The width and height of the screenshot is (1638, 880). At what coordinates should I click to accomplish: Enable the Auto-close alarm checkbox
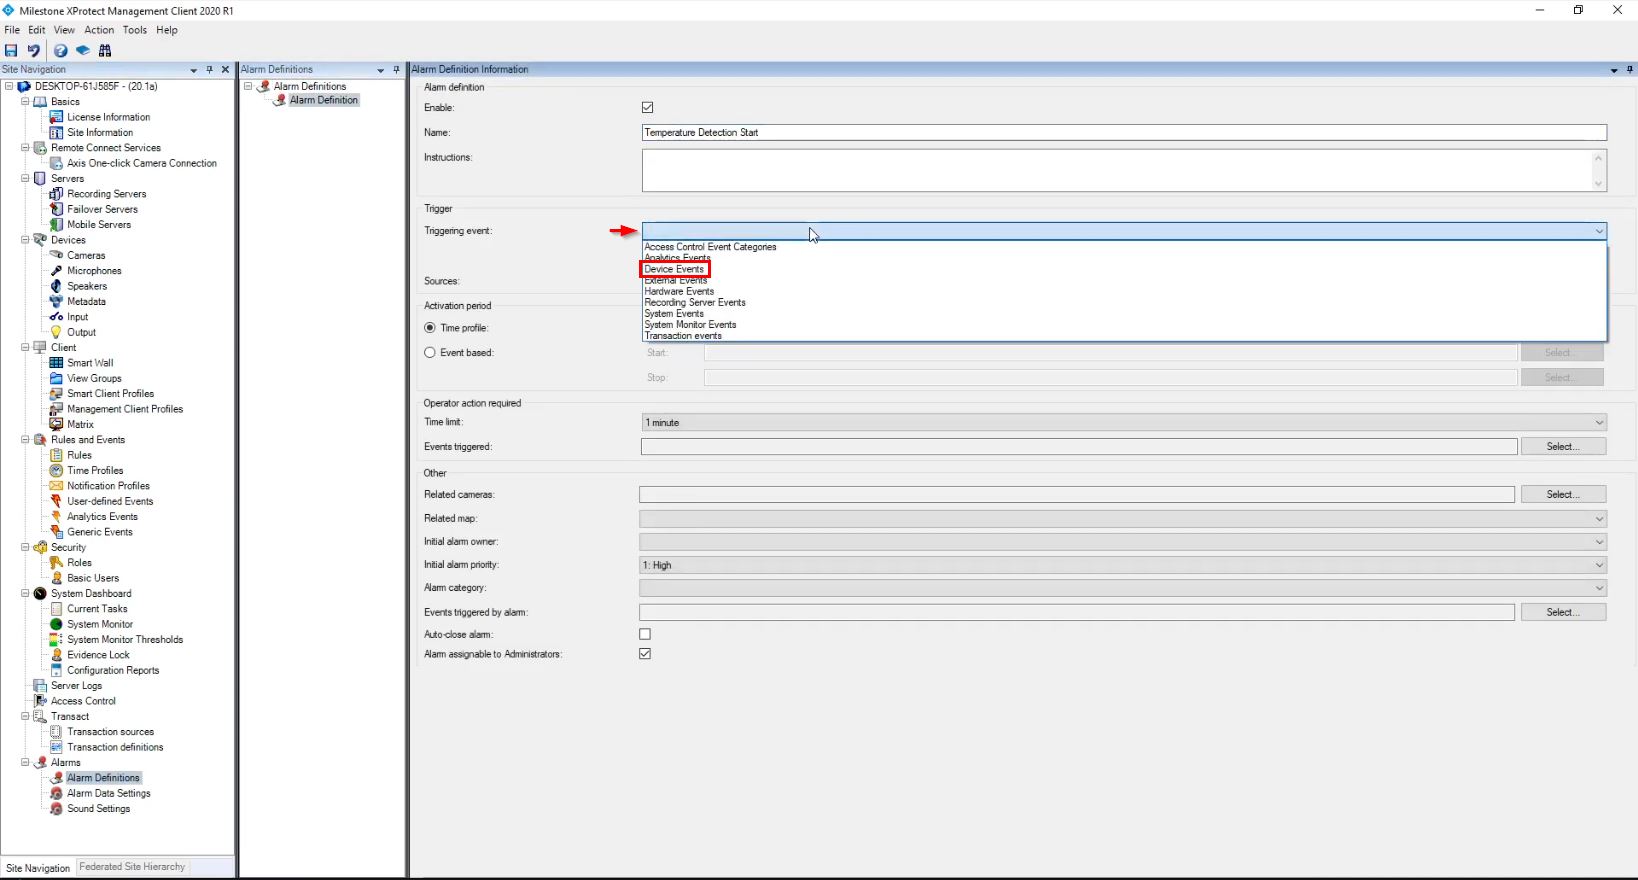(645, 634)
